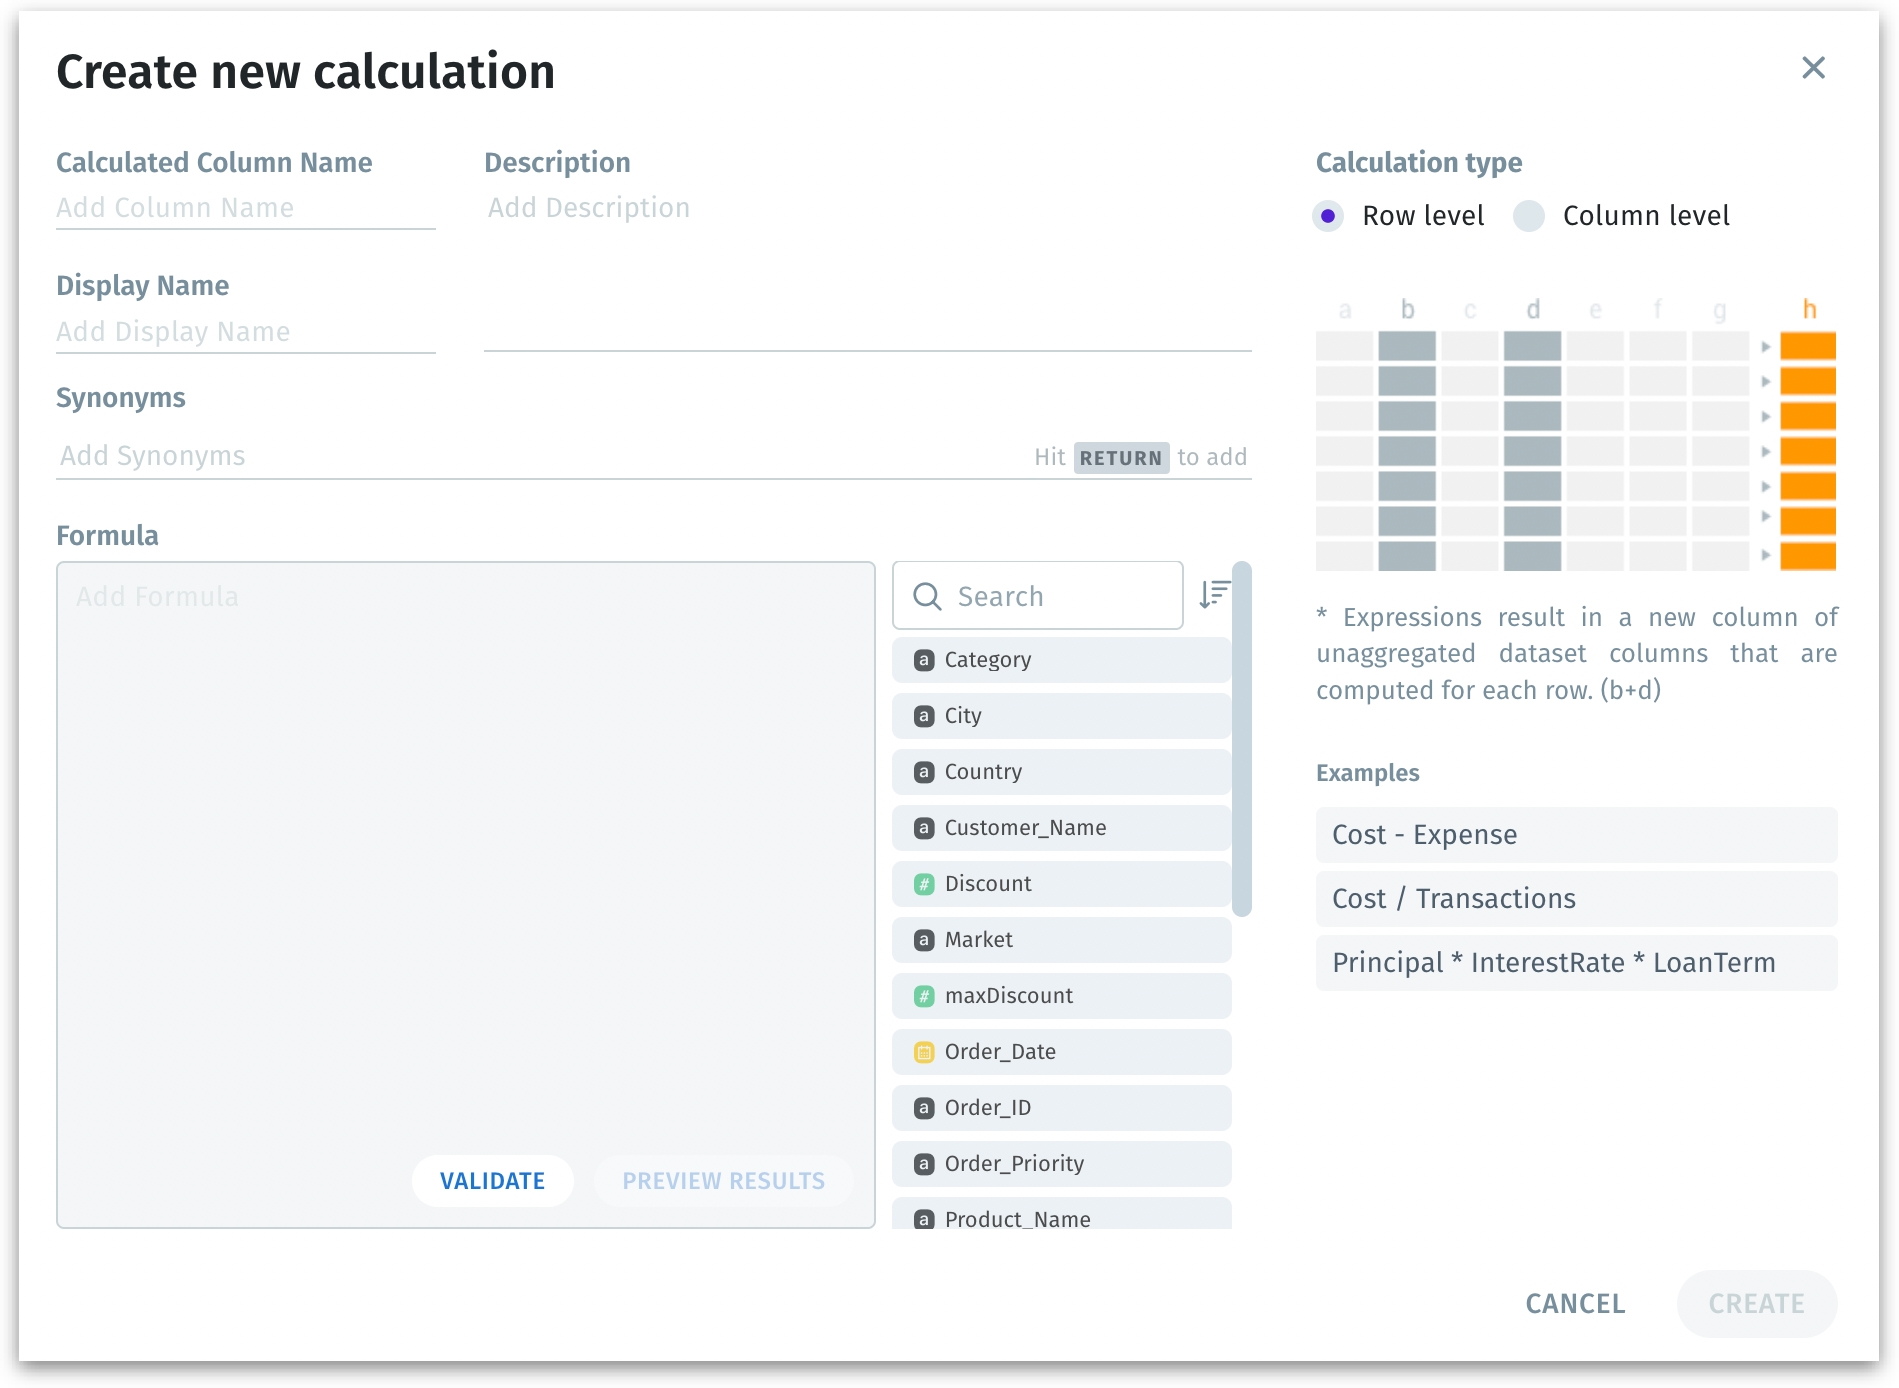The height and width of the screenshot is (1388, 1899).
Task: Click the numeric type icon next to Discount
Action: click(924, 884)
